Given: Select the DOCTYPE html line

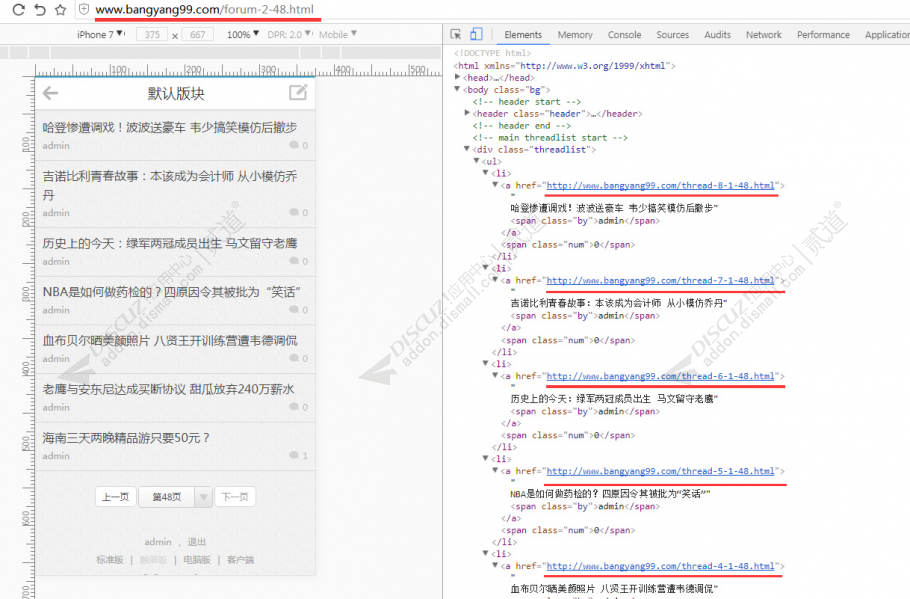Looking at the screenshot, I should [x=492, y=53].
